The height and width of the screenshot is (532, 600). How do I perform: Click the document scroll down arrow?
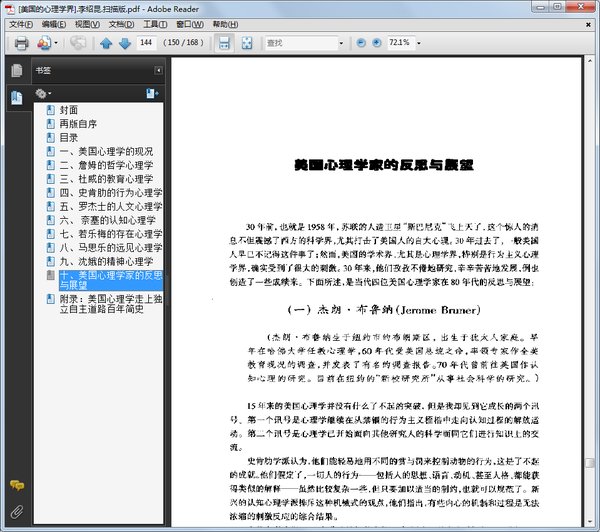pos(590,522)
